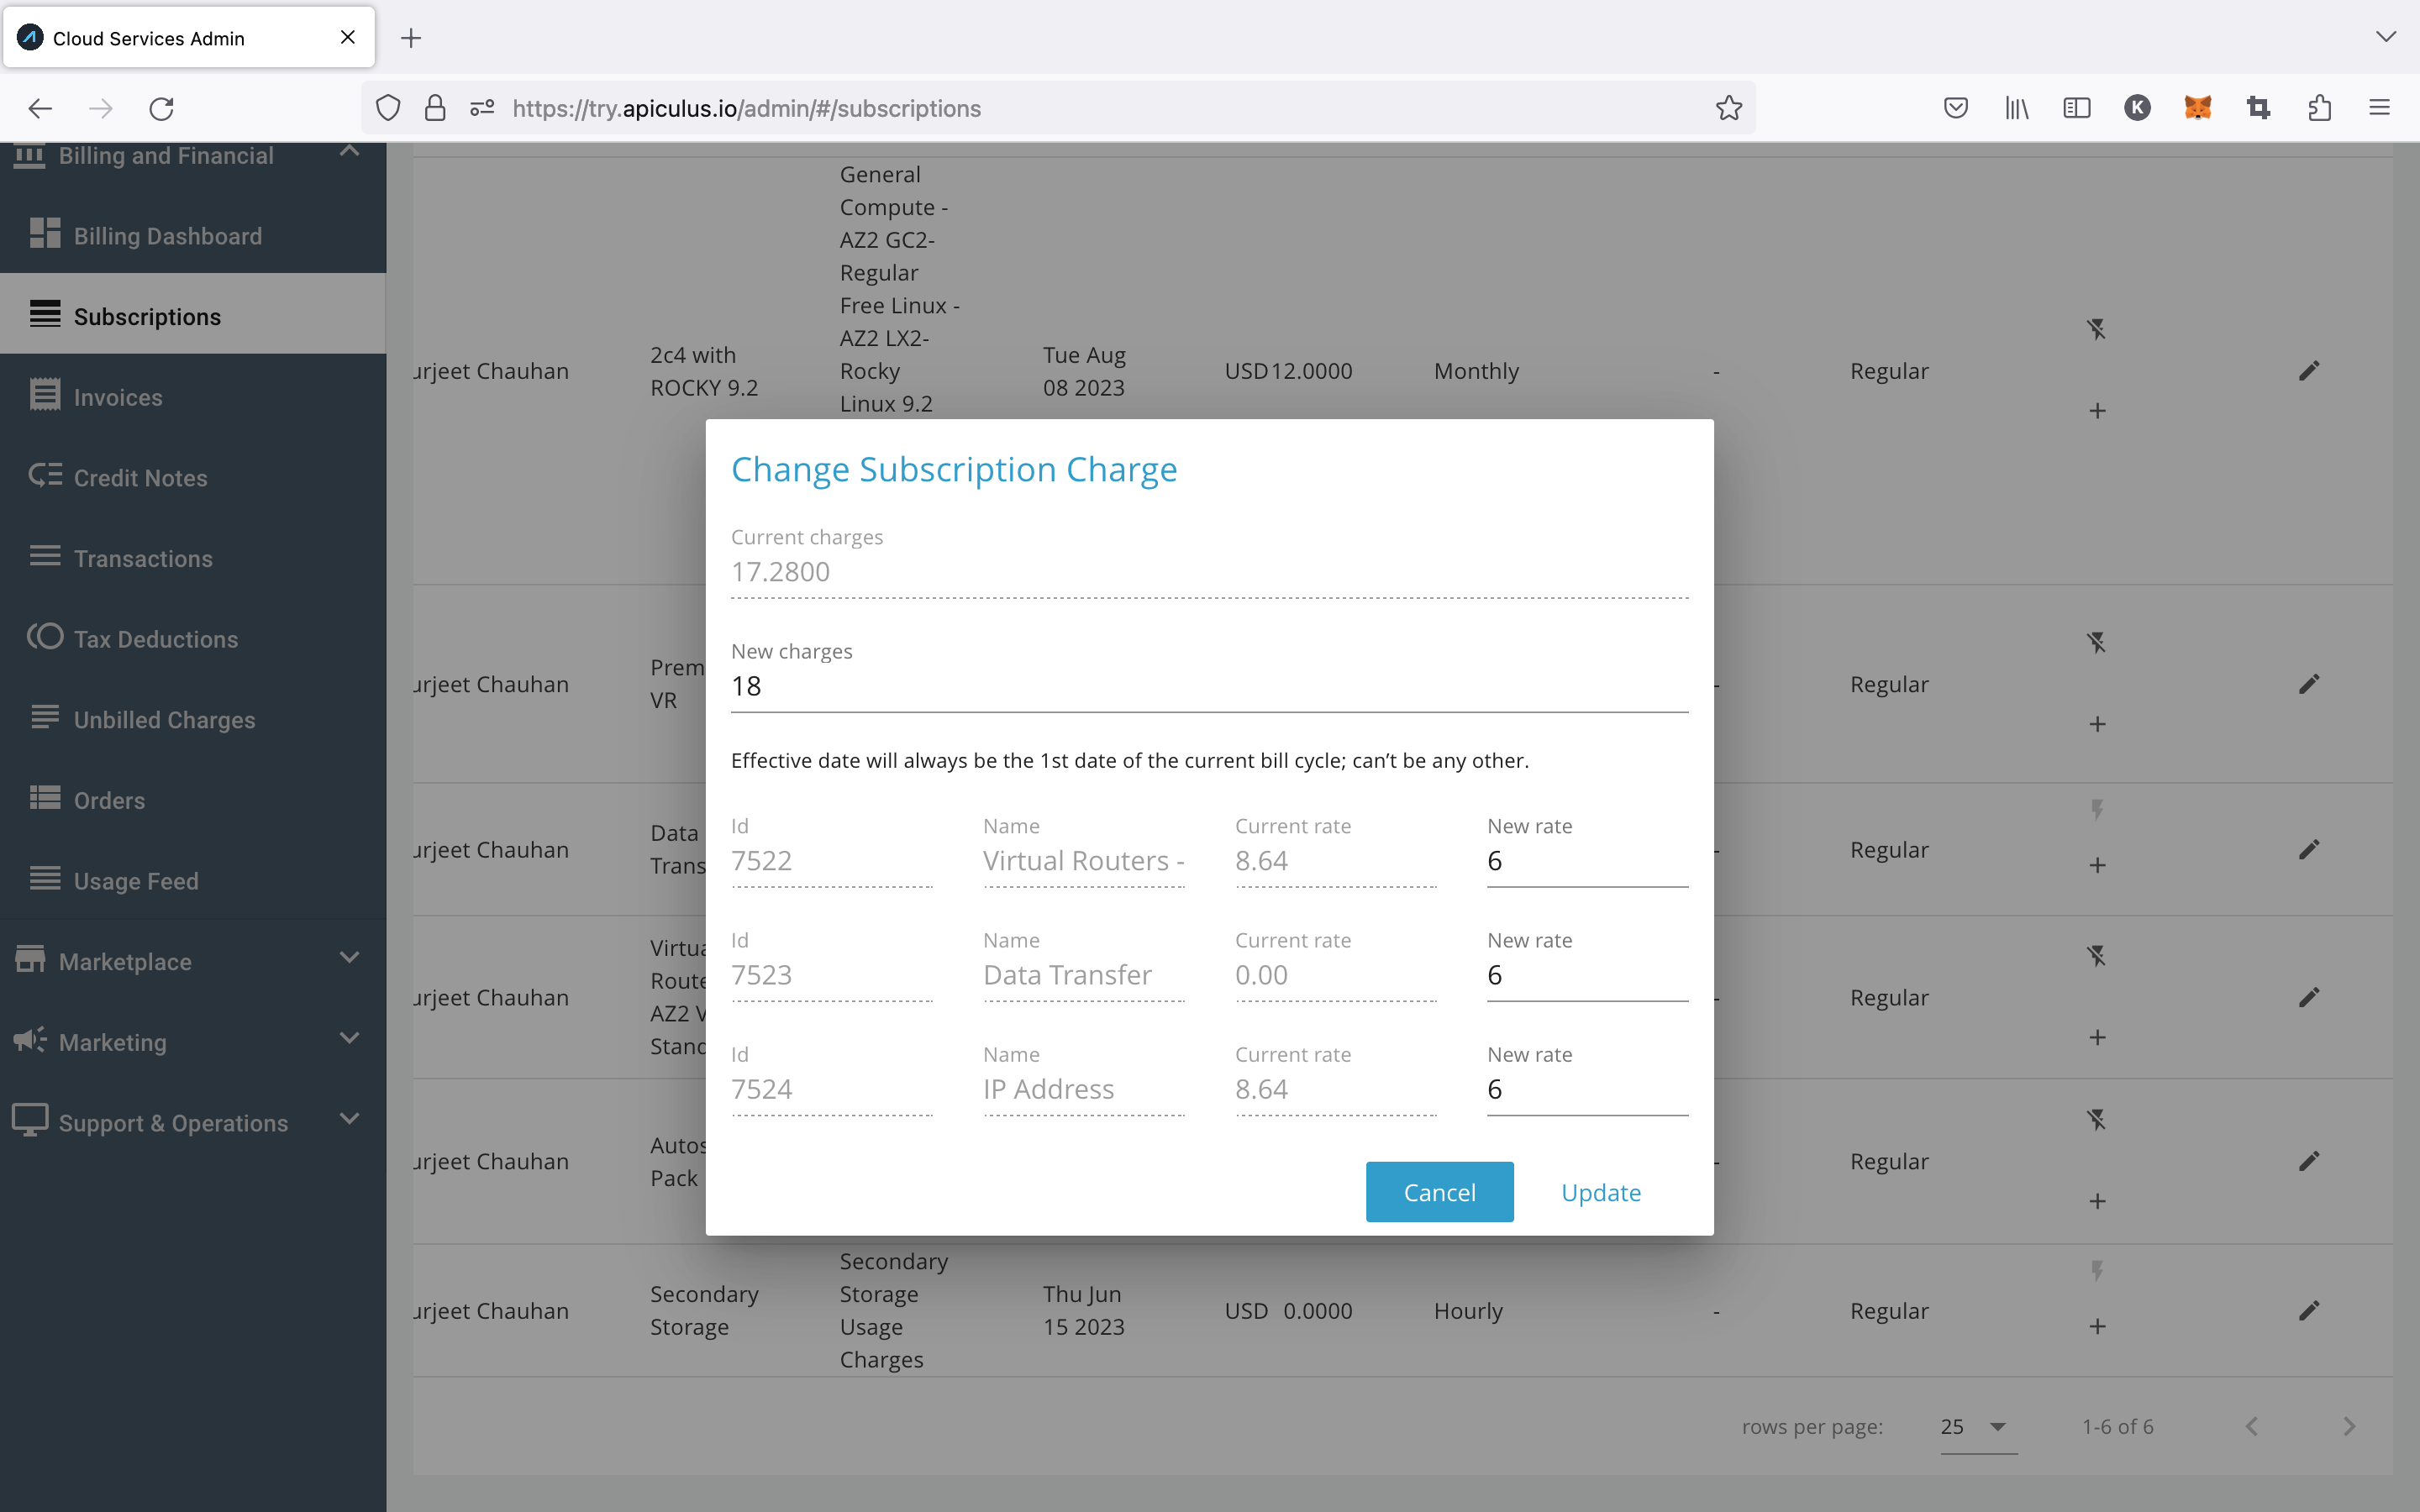Bookmark the current page with the star
This screenshot has width=2420, height=1512.
click(x=1728, y=108)
